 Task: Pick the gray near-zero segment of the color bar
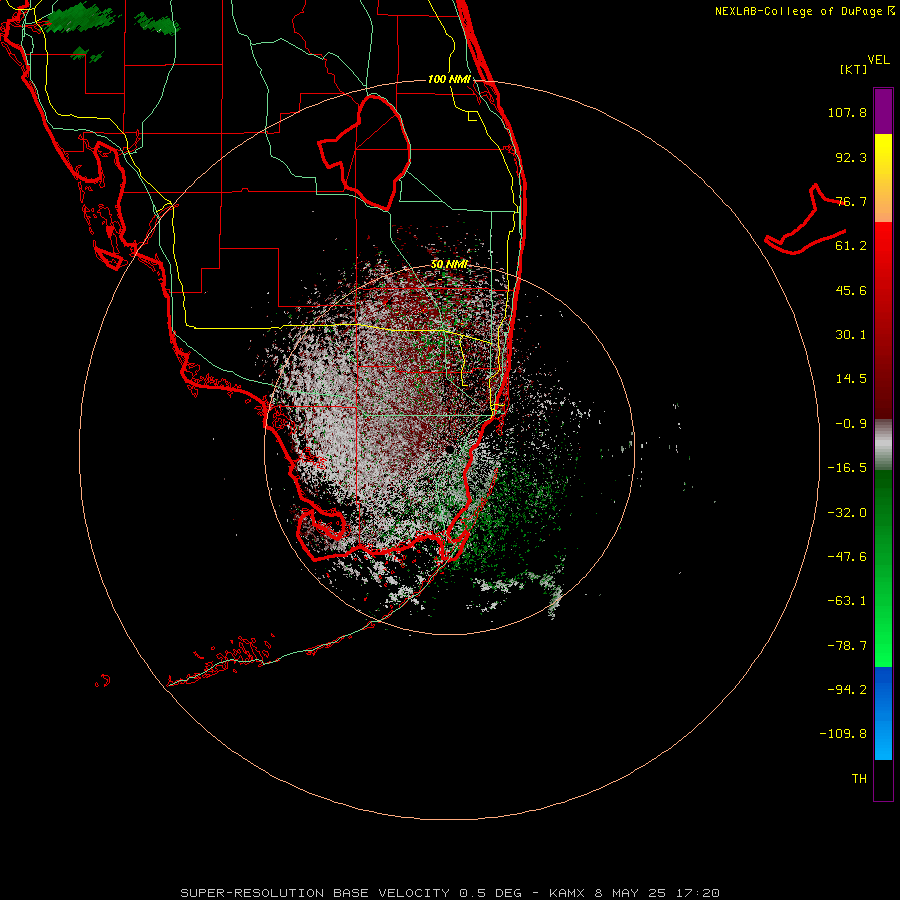(883, 445)
